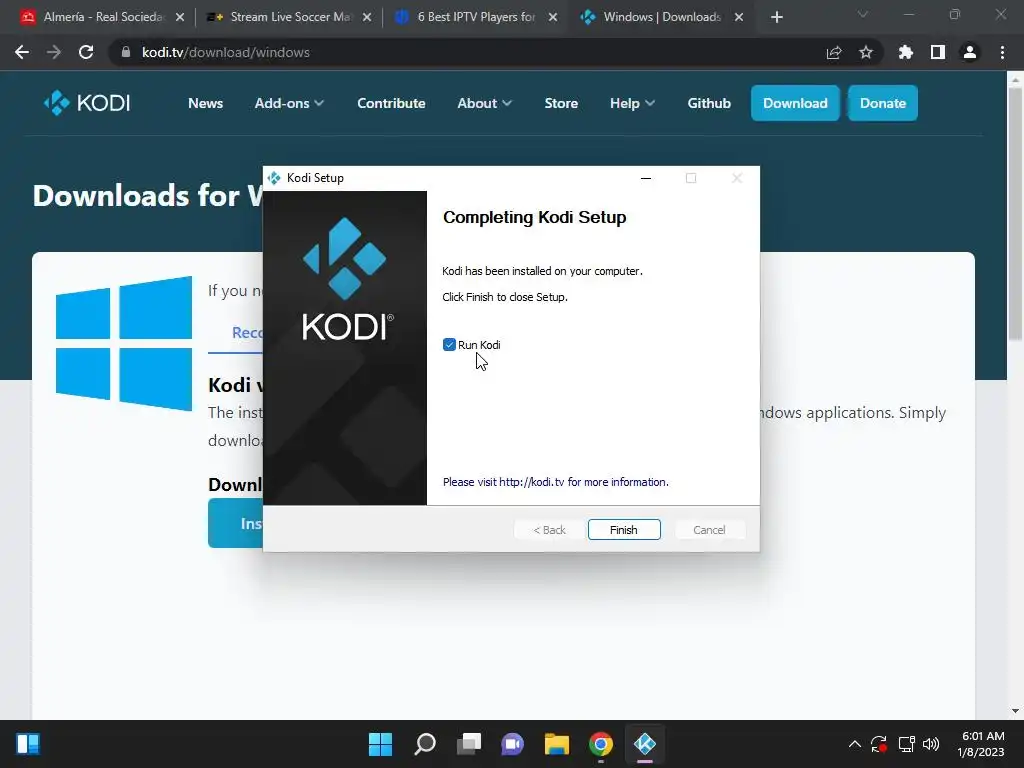The width and height of the screenshot is (1024, 768).
Task: Close the Stream Live Soccer tab
Action: (x=367, y=17)
